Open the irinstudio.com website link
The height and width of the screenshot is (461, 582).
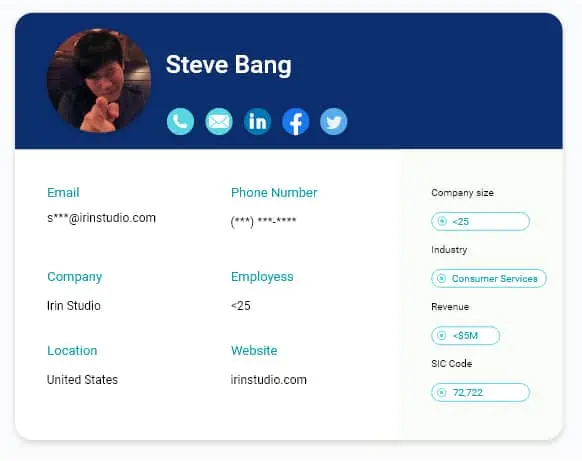[x=268, y=380]
